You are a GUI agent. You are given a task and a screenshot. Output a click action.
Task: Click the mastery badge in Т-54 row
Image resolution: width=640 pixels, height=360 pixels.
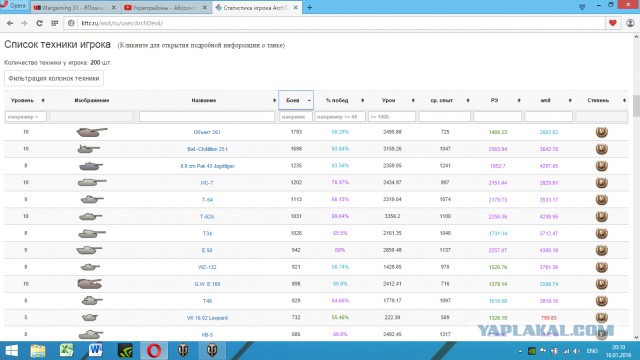(x=601, y=200)
